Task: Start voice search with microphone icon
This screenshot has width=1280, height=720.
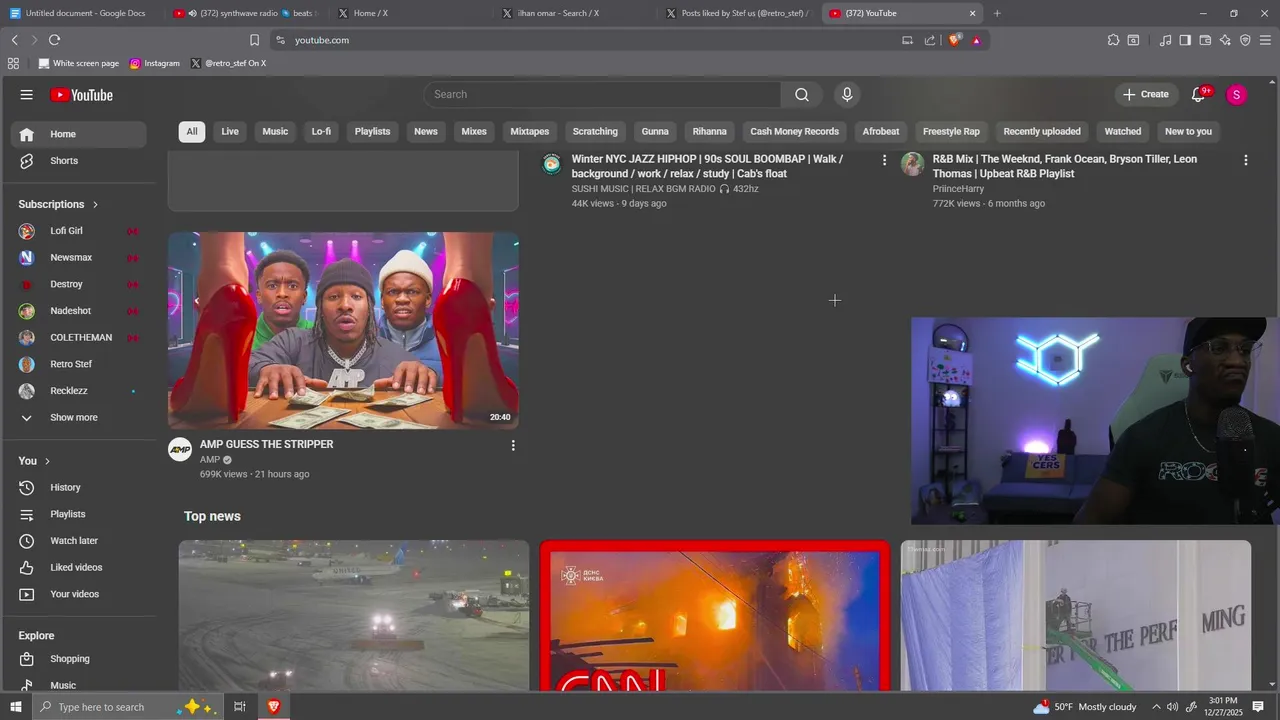Action: click(x=847, y=94)
